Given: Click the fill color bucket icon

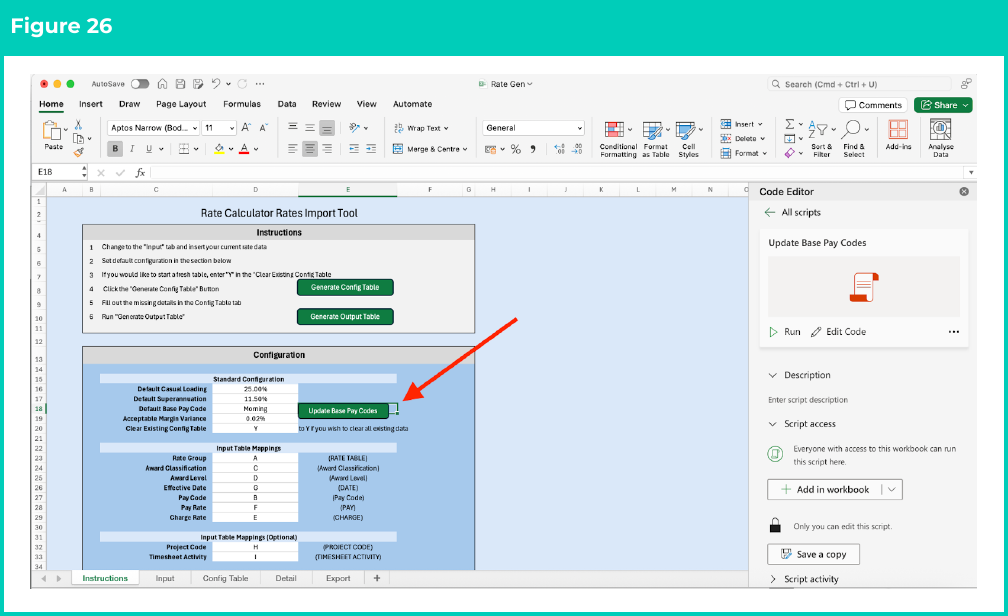Looking at the screenshot, I should click(x=219, y=149).
